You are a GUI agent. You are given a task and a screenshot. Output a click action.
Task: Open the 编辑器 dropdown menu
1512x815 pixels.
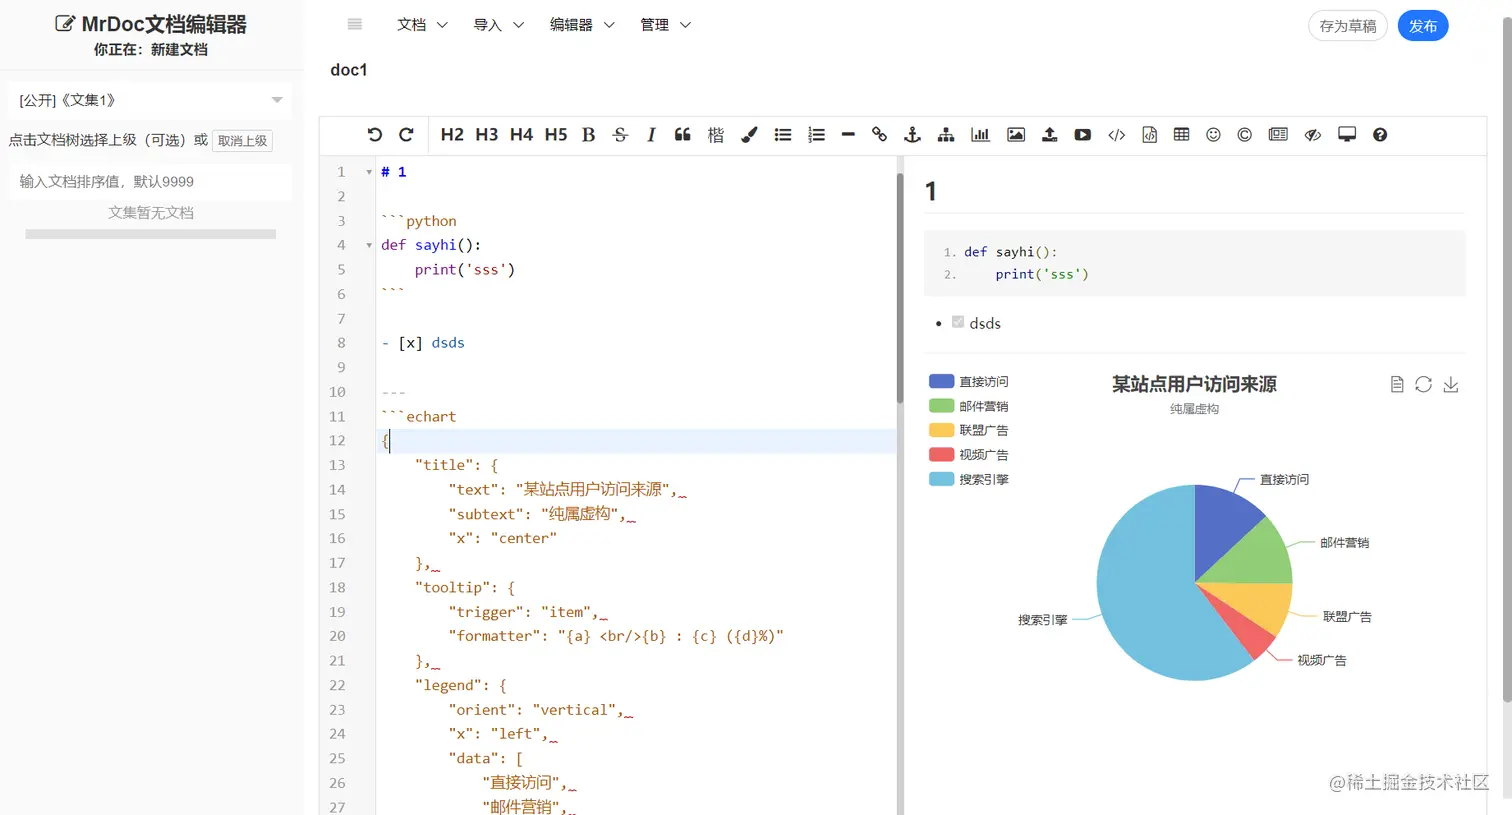pyautogui.click(x=582, y=25)
